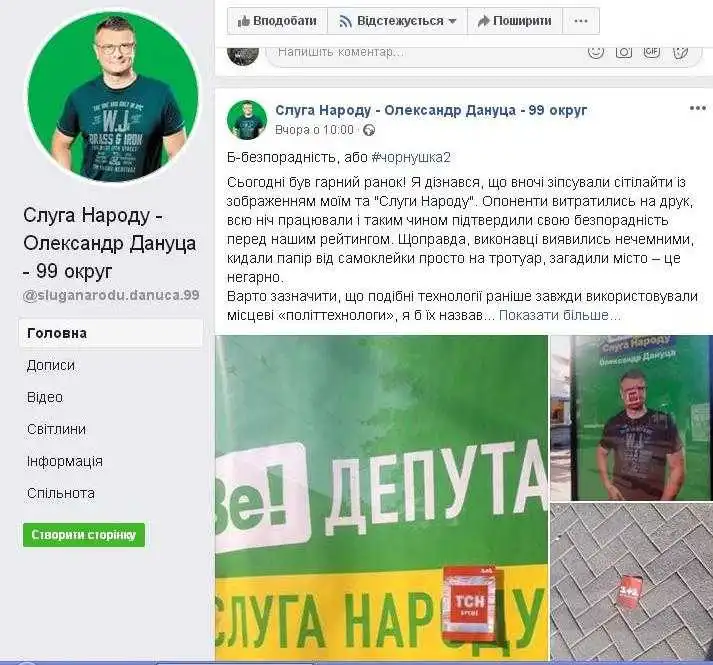Open the large ДЕПУТАТ poster photo
713x665 pixels.
(x=382, y=498)
